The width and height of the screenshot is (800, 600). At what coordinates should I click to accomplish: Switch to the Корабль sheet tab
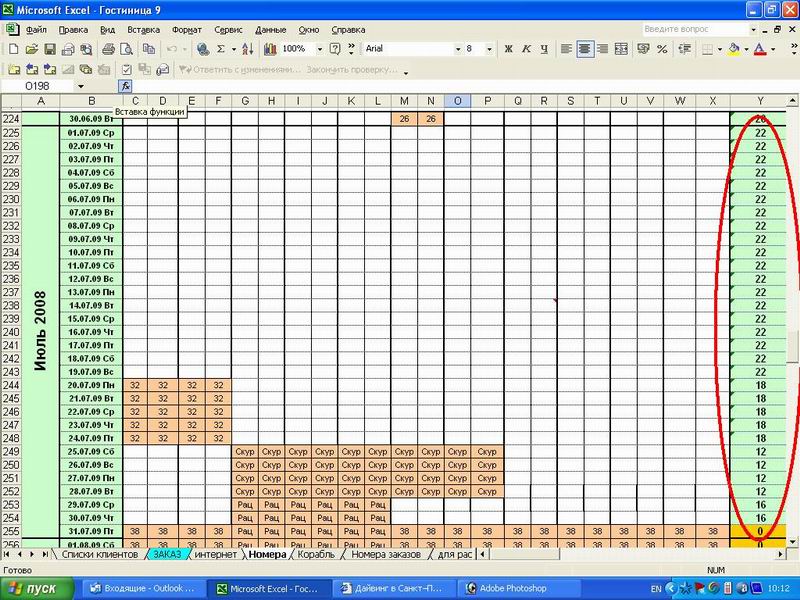point(316,554)
